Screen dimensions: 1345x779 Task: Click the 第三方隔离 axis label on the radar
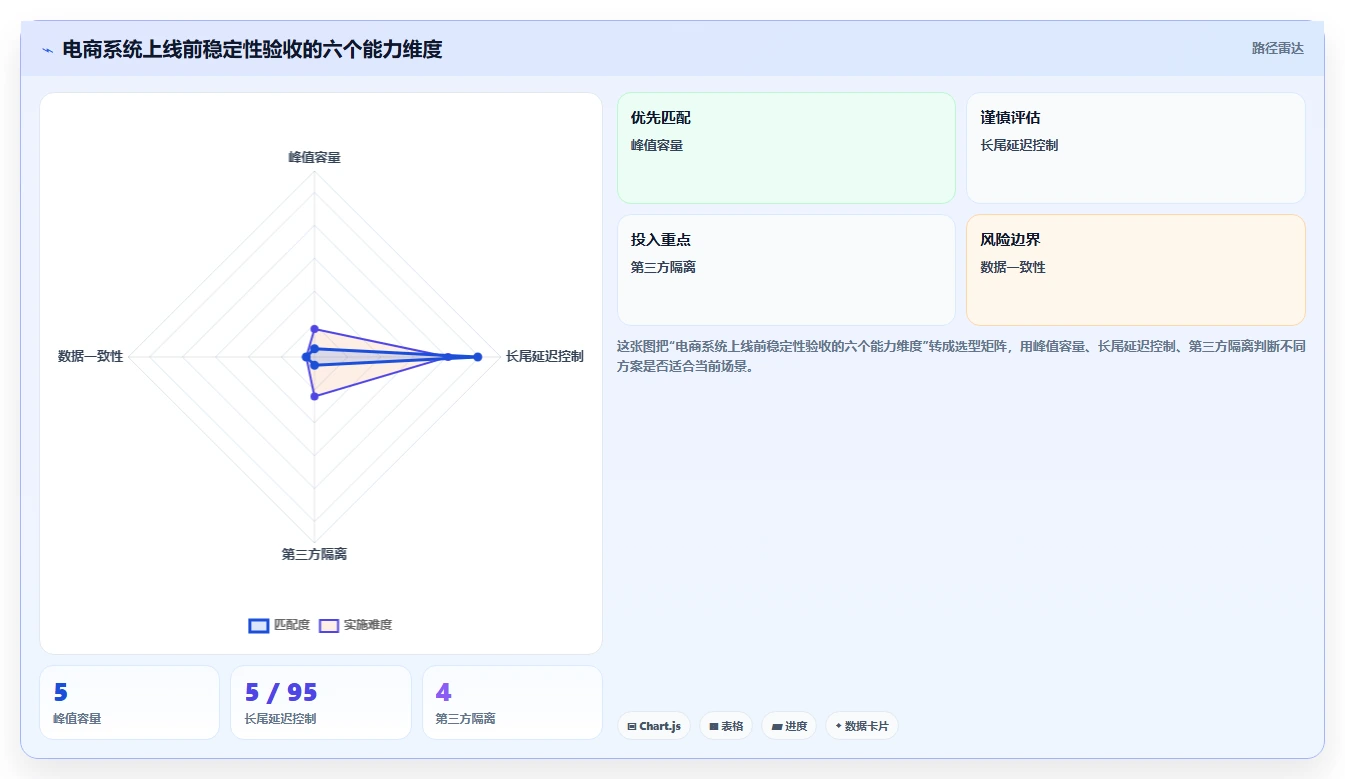point(314,554)
